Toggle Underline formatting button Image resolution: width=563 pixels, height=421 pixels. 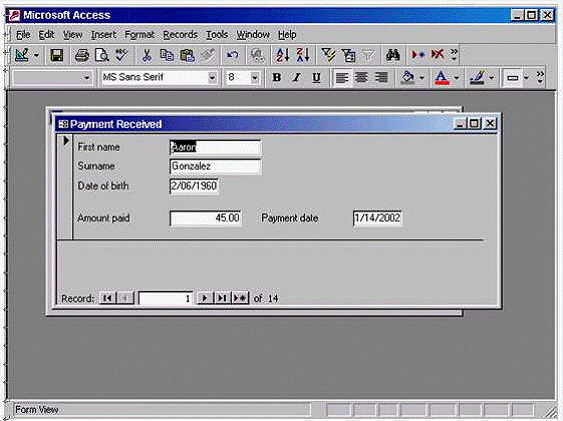coord(316,77)
